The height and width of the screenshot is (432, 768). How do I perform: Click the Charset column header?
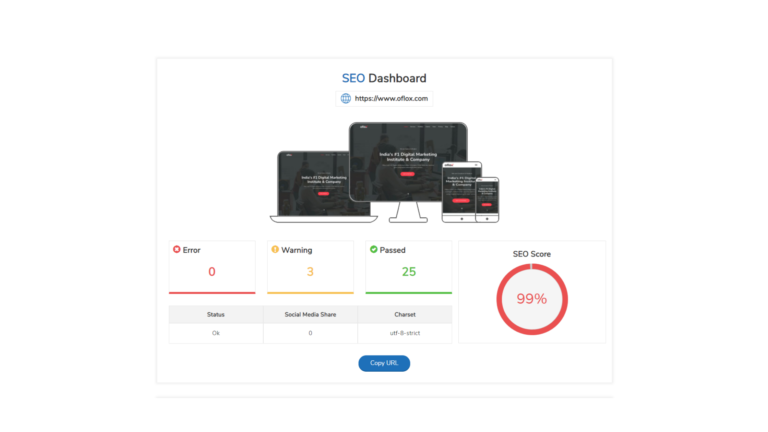(405, 314)
